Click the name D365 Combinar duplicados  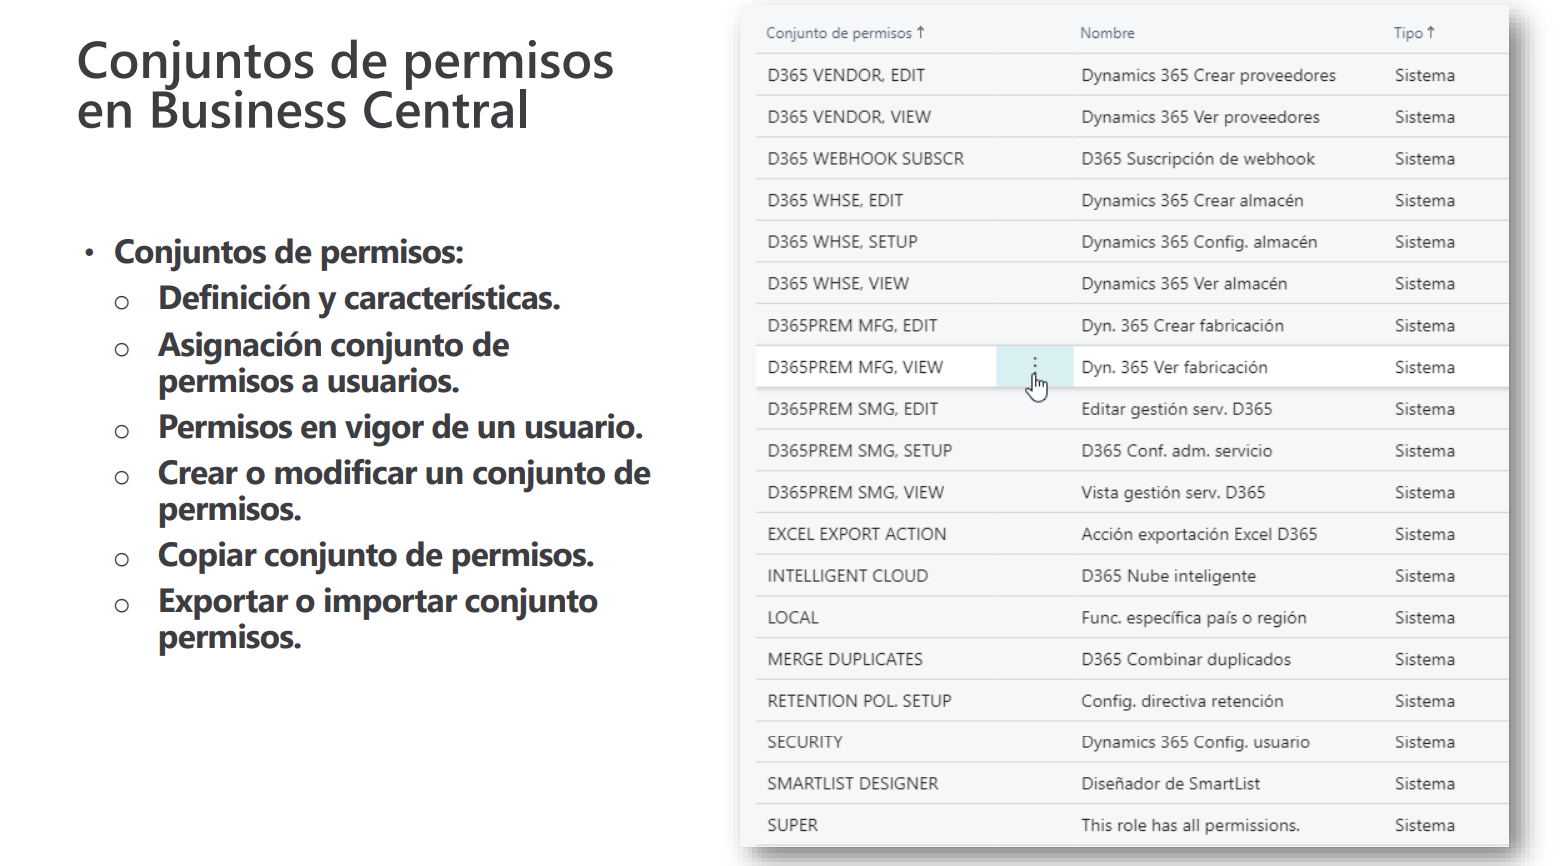[1186, 659]
